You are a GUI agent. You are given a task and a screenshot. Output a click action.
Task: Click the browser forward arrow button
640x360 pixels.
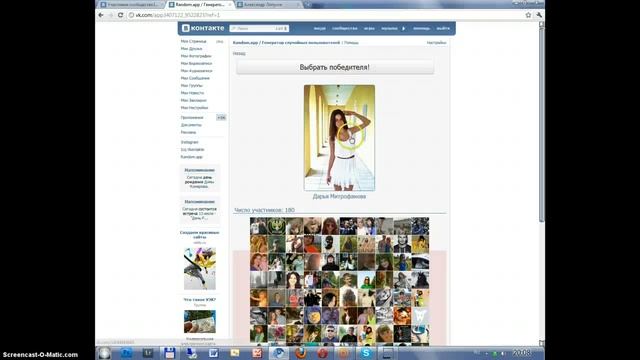[x=110, y=15]
